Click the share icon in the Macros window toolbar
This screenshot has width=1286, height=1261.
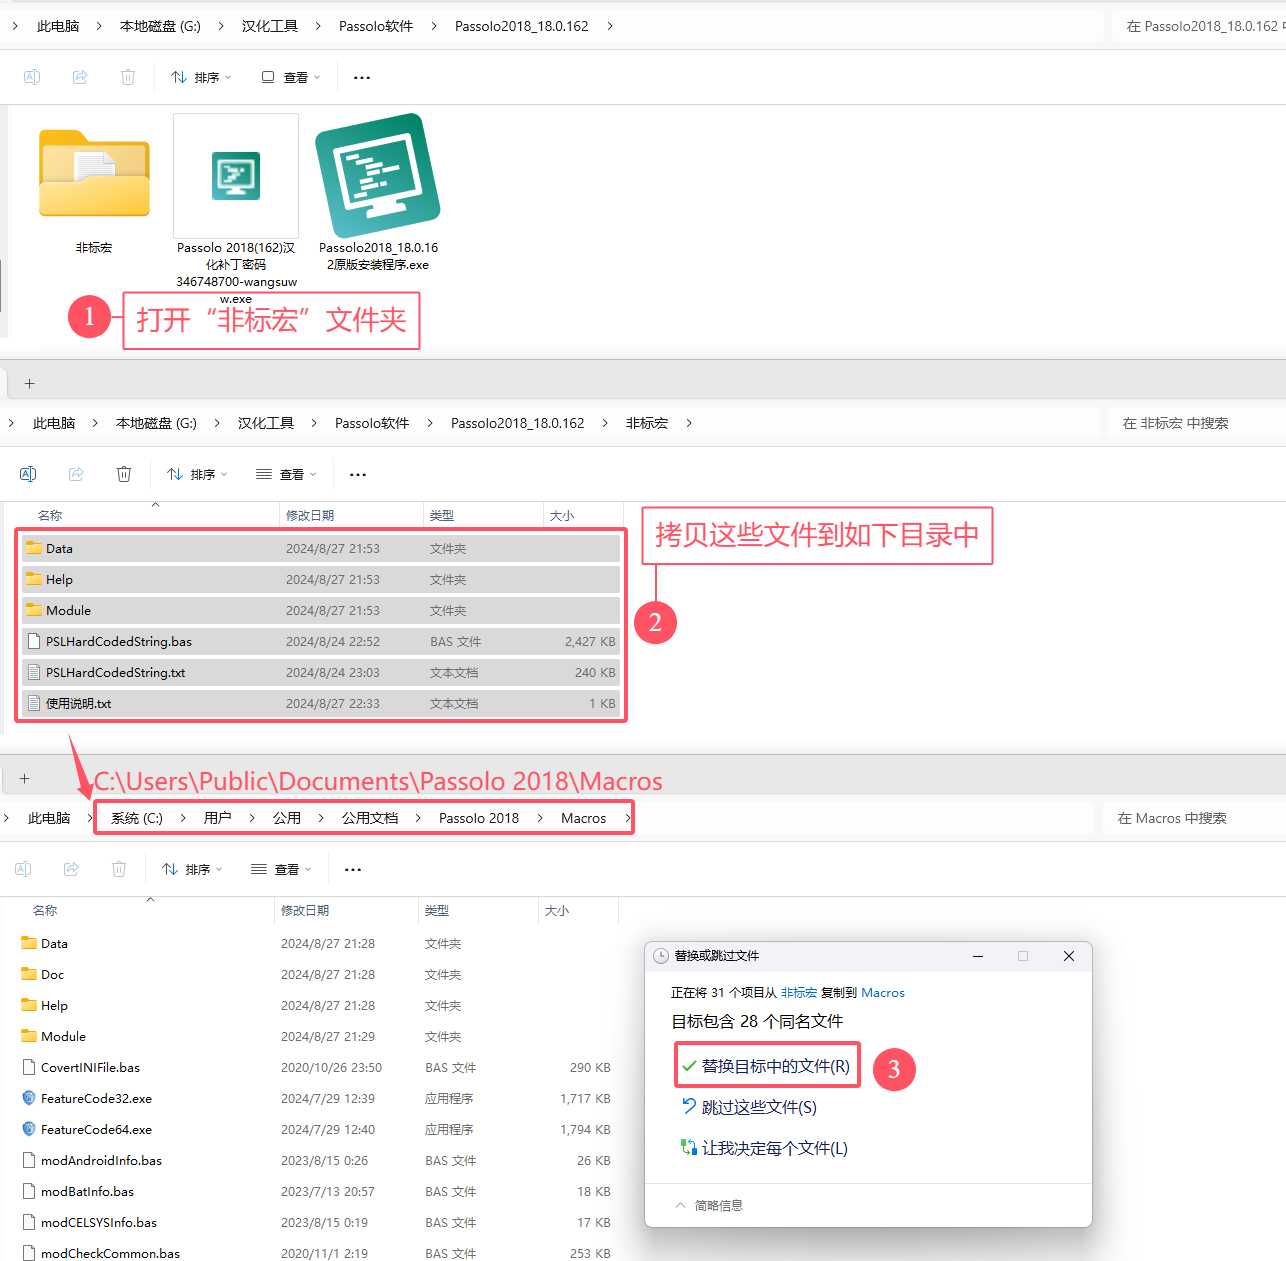71,869
